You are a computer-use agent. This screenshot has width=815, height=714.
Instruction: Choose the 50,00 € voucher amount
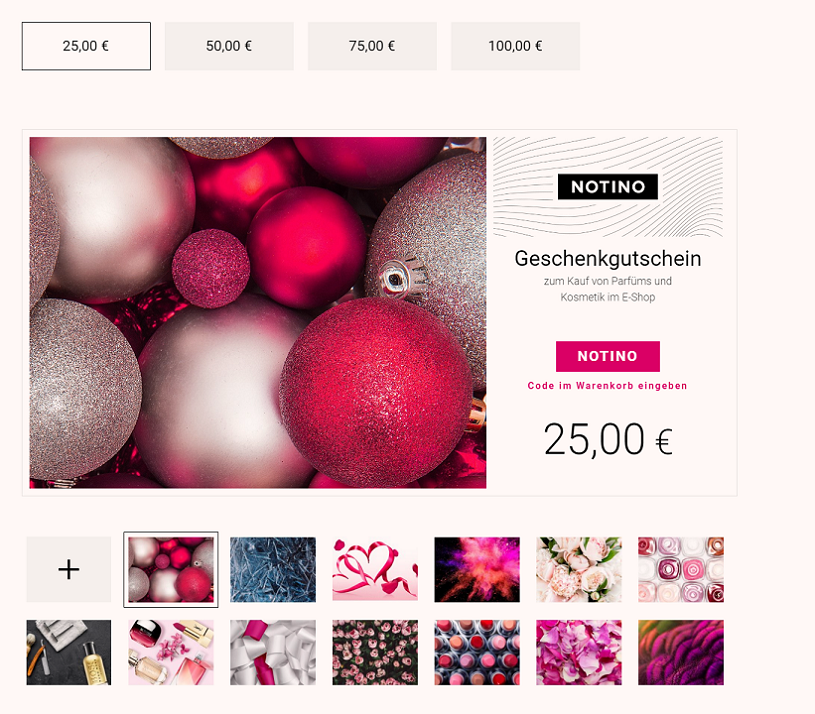(x=229, y=46)
